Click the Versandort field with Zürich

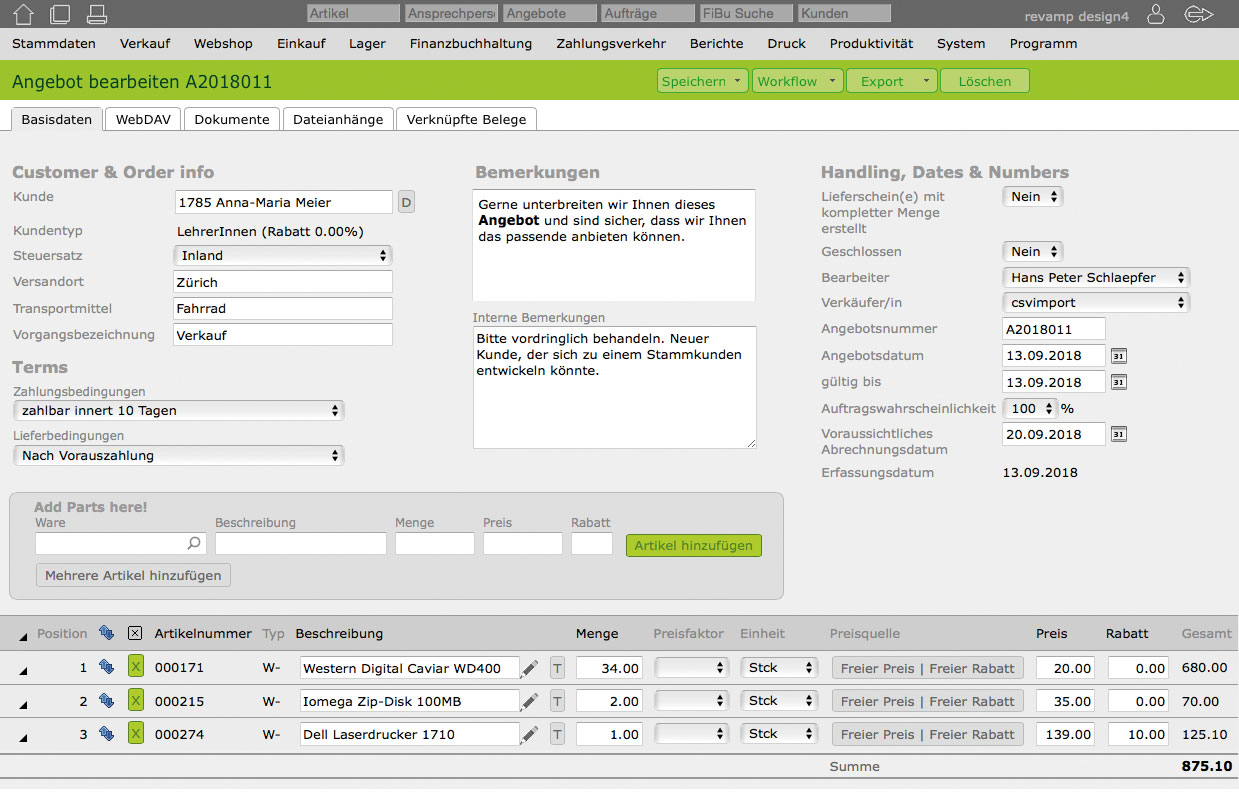[283, 282]
